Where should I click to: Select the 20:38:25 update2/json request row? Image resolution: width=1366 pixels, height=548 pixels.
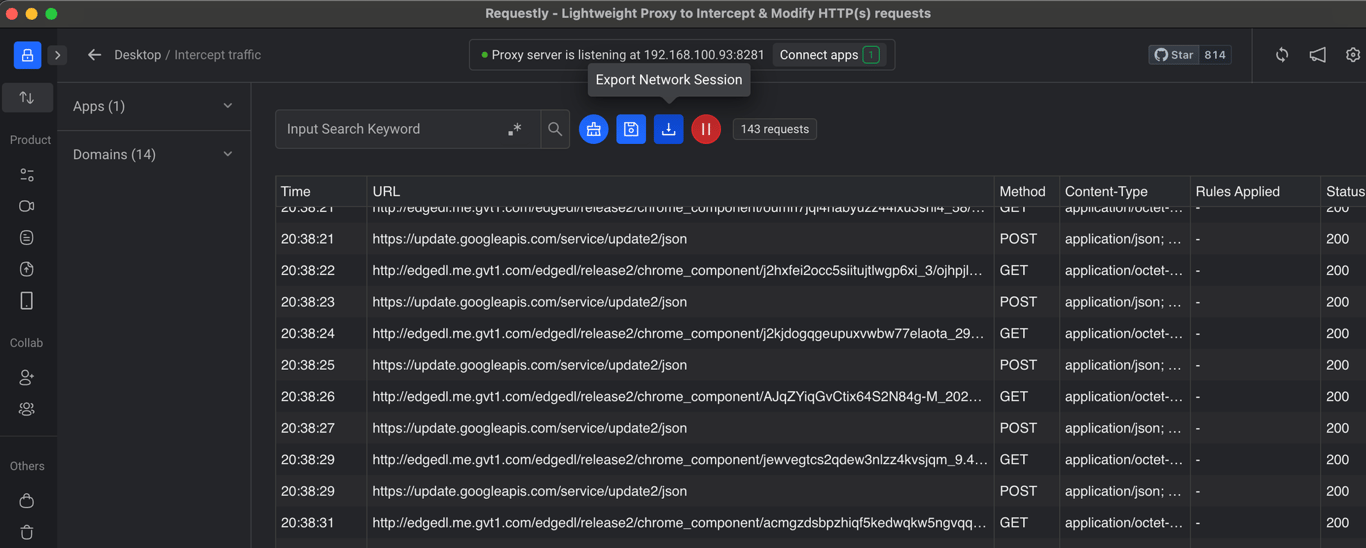821,365
